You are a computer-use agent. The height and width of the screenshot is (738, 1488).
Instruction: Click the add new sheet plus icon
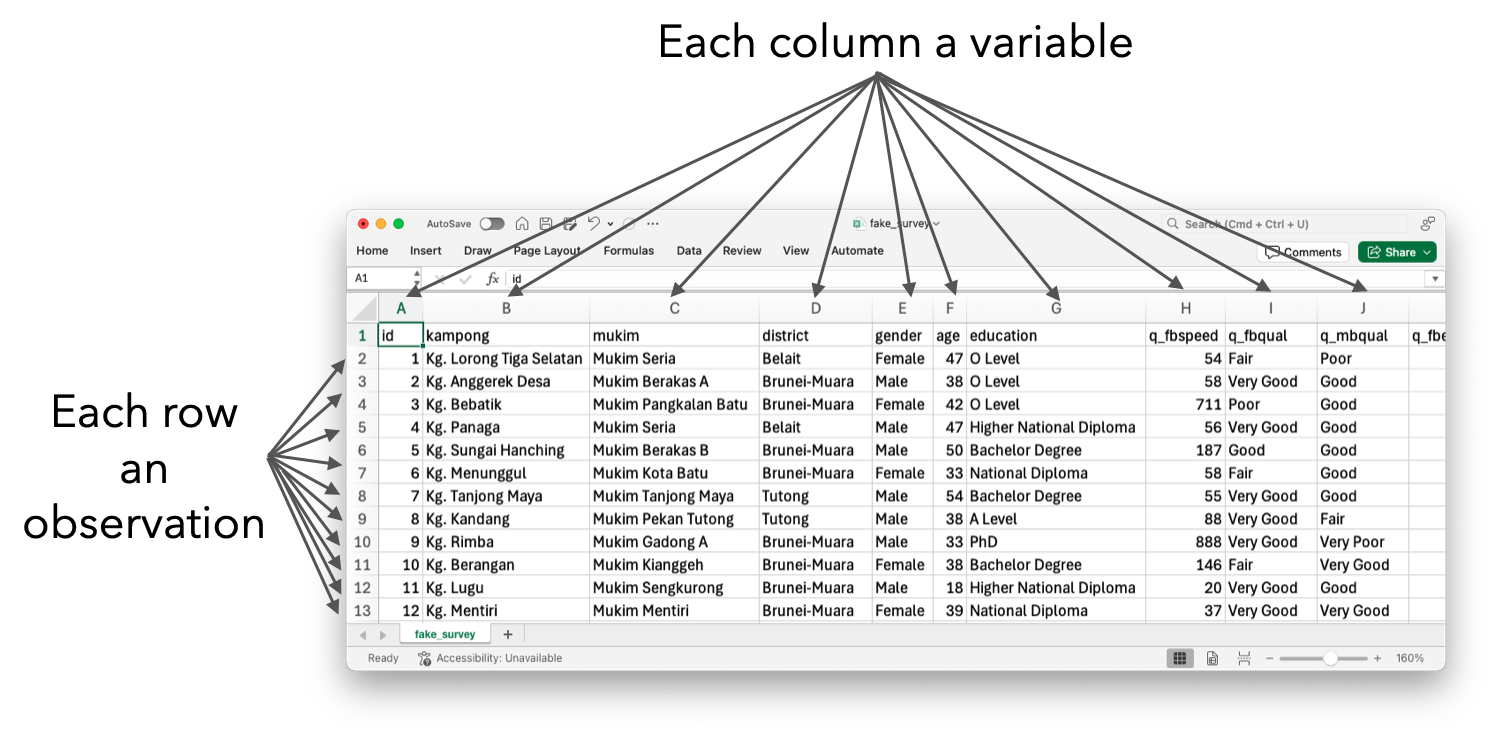point(508,634)
